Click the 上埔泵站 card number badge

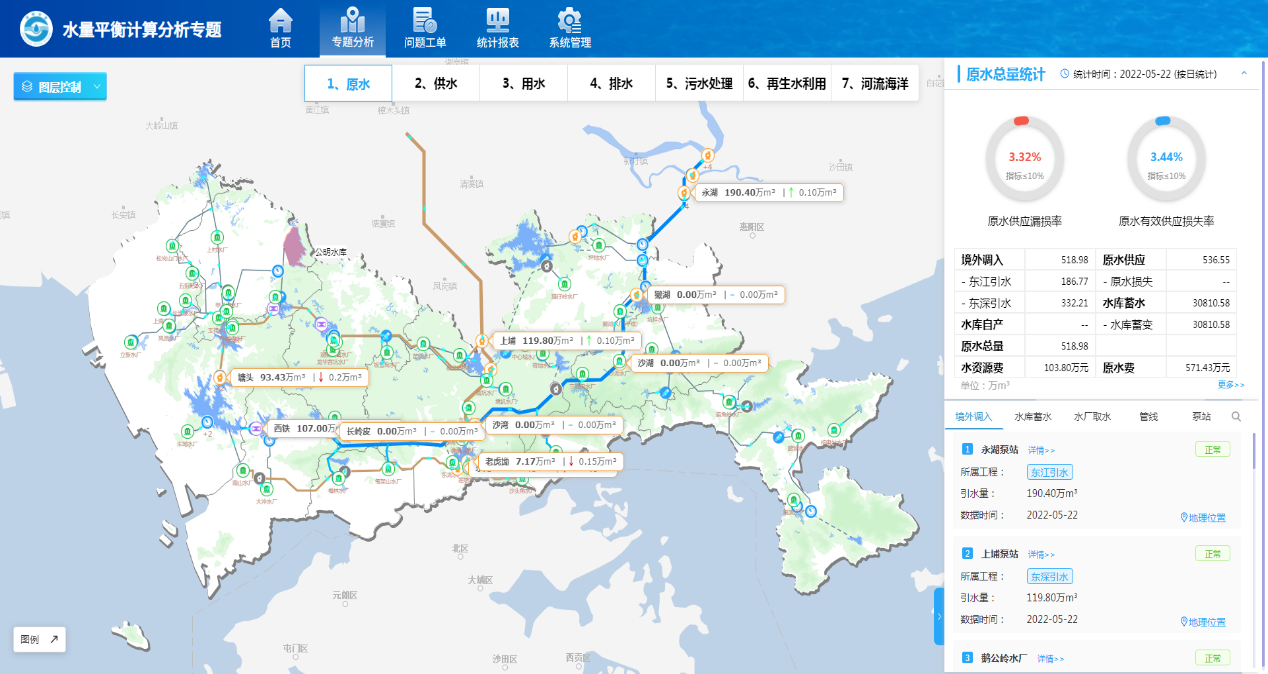[x=967, y=553]
